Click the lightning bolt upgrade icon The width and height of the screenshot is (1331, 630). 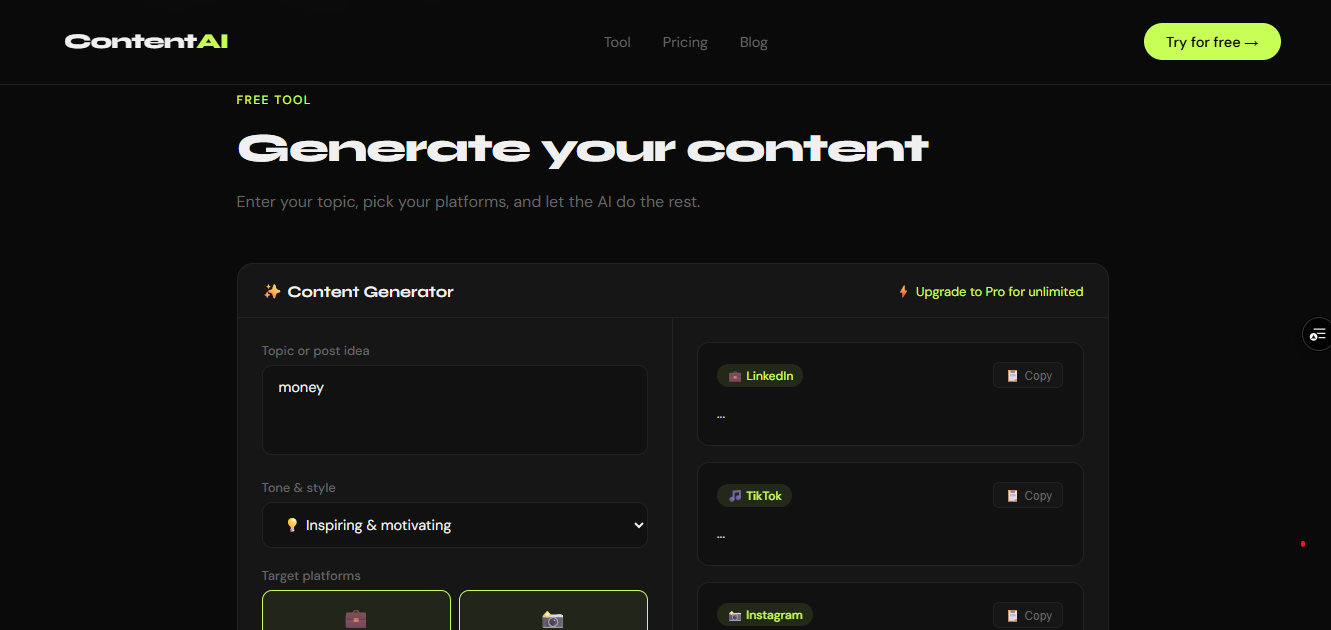[903, 292]
